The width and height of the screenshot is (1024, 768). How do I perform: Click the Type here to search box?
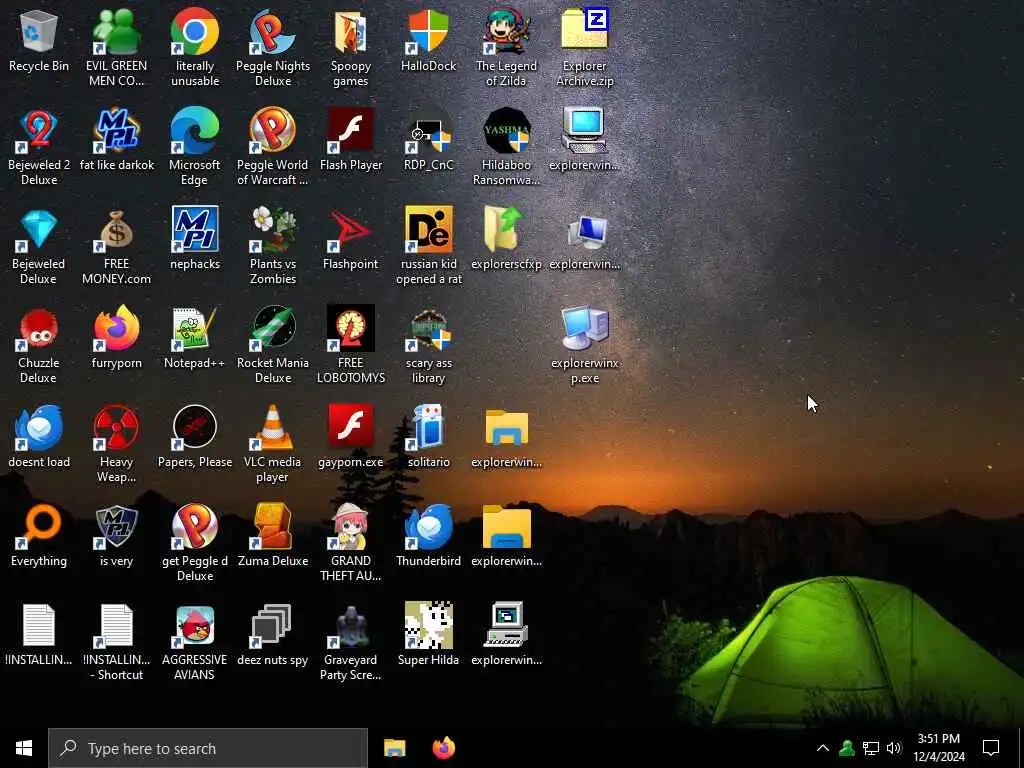point(208,748)
